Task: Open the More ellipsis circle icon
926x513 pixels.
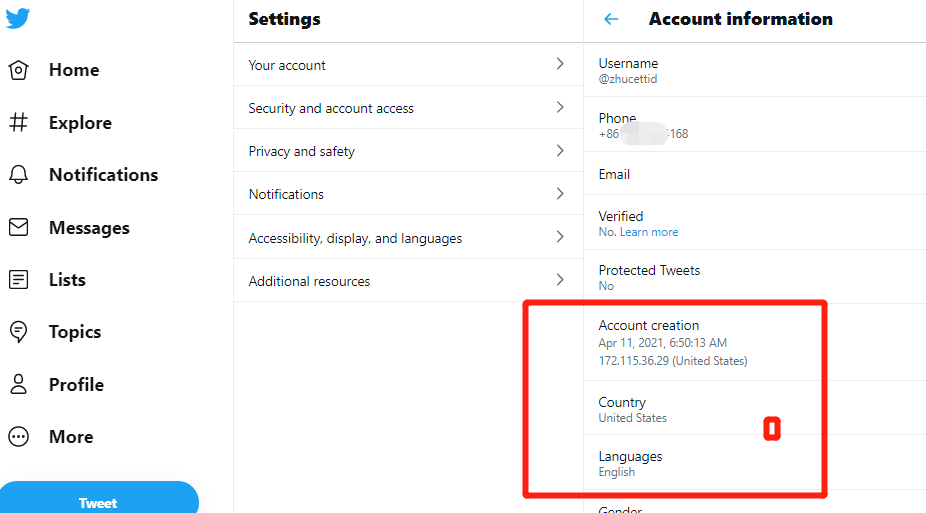Action: pos(18,437)
